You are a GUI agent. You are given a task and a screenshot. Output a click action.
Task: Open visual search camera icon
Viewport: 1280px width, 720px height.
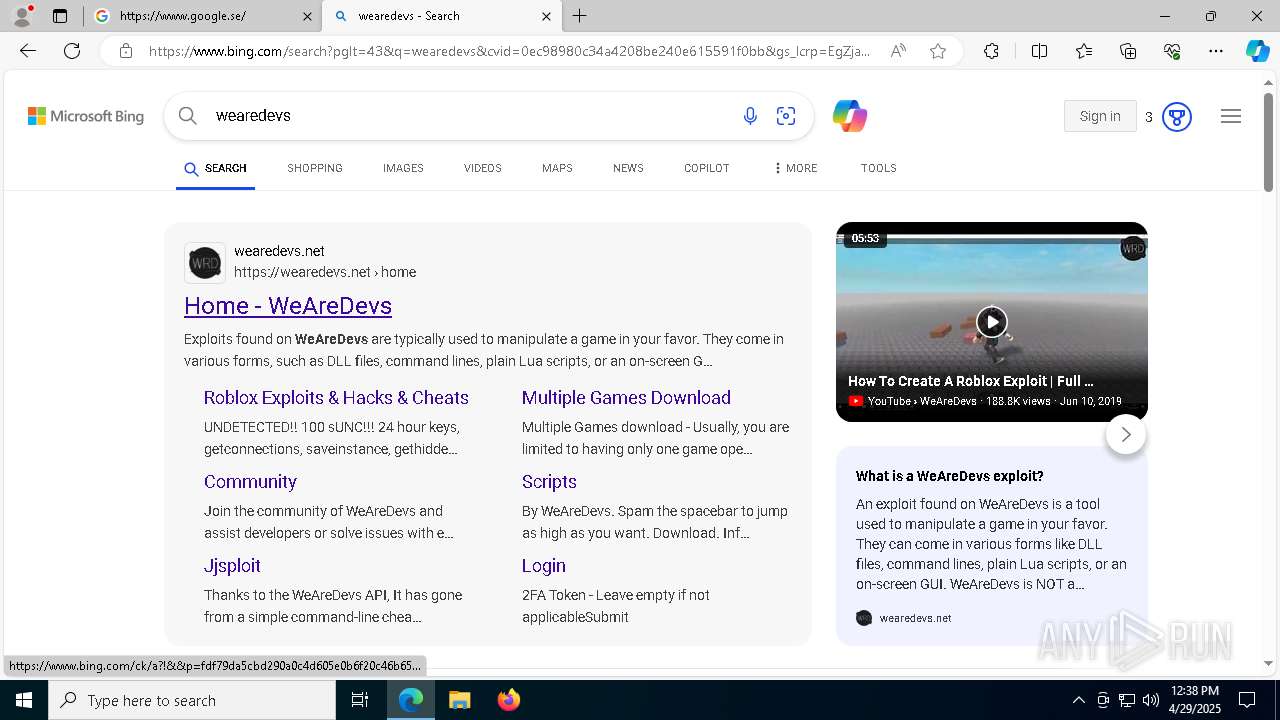786,116
